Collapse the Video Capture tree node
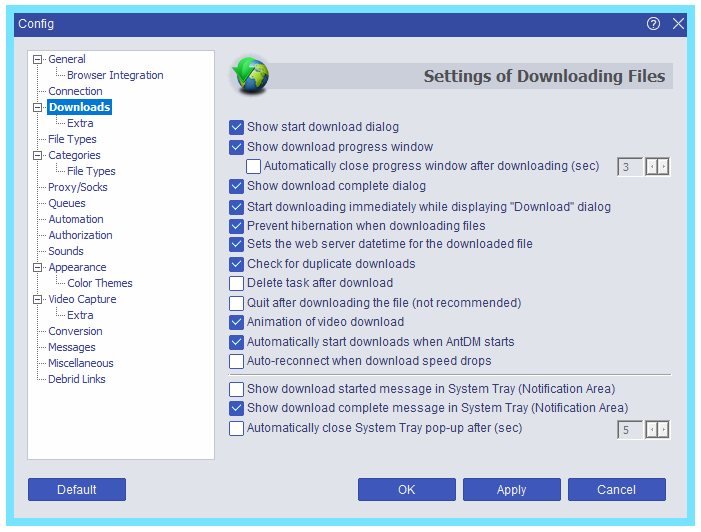701x532 pixels. coord(38,300)
